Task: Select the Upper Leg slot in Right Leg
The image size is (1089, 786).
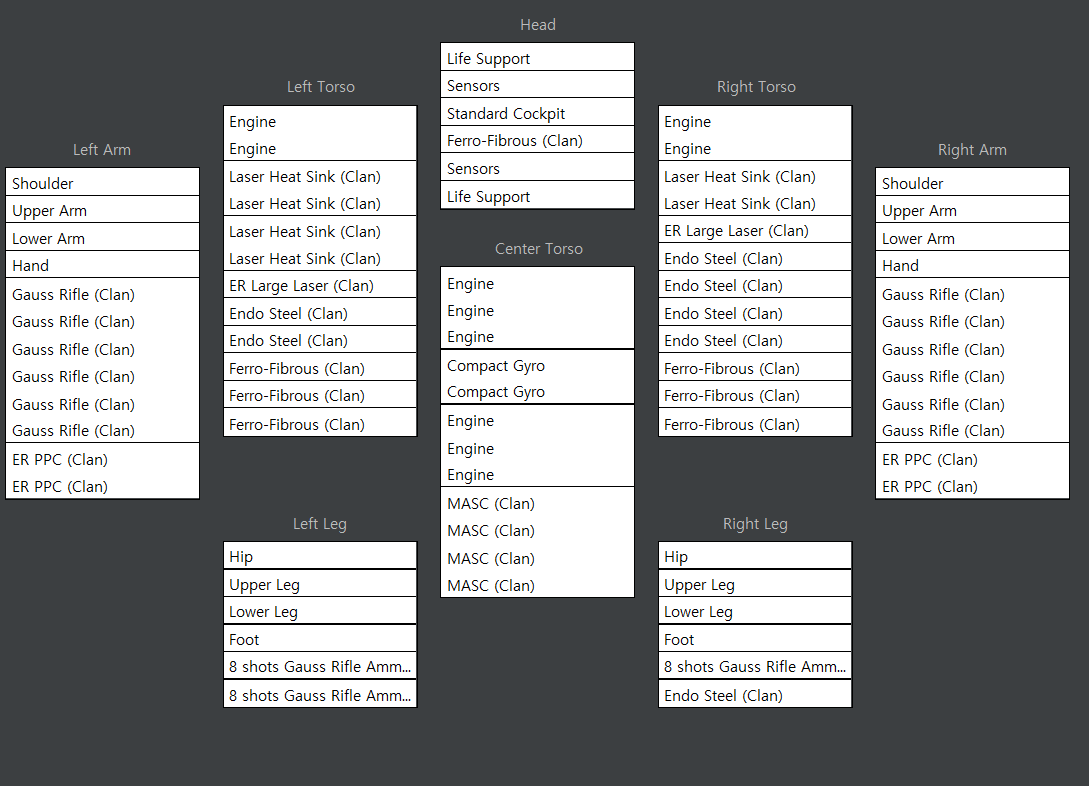Action: point(755,585)
